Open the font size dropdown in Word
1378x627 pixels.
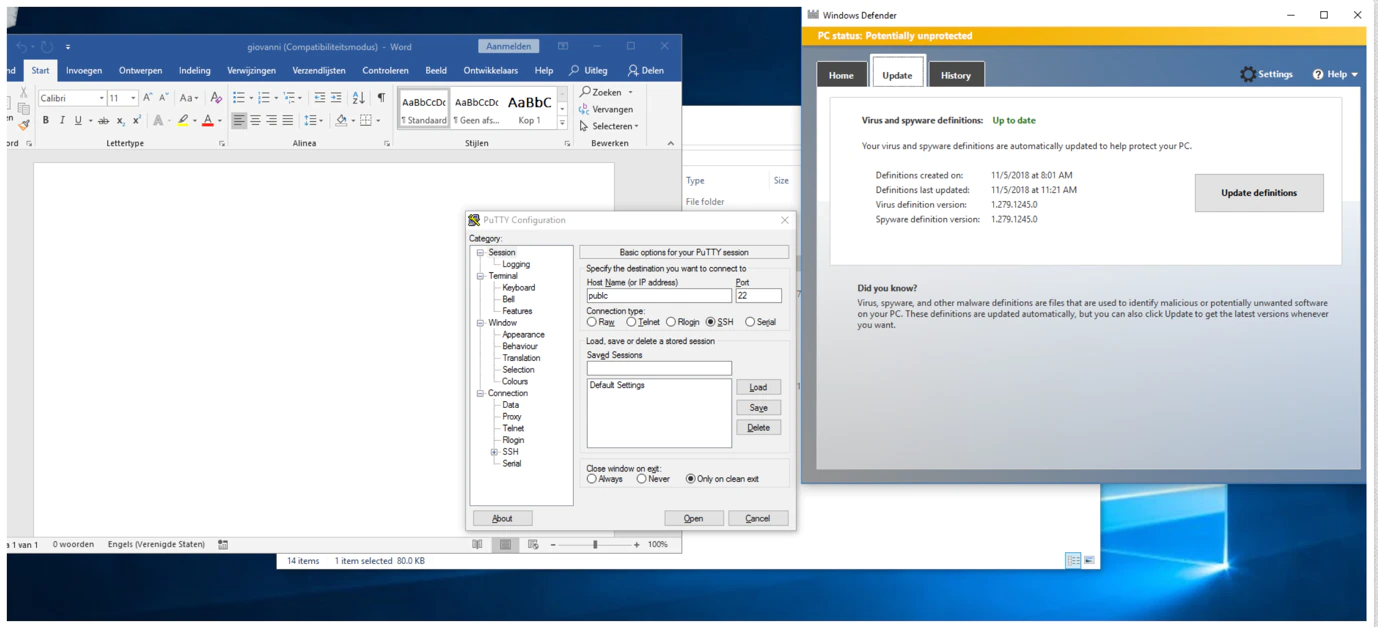click(x=133, y=98)
